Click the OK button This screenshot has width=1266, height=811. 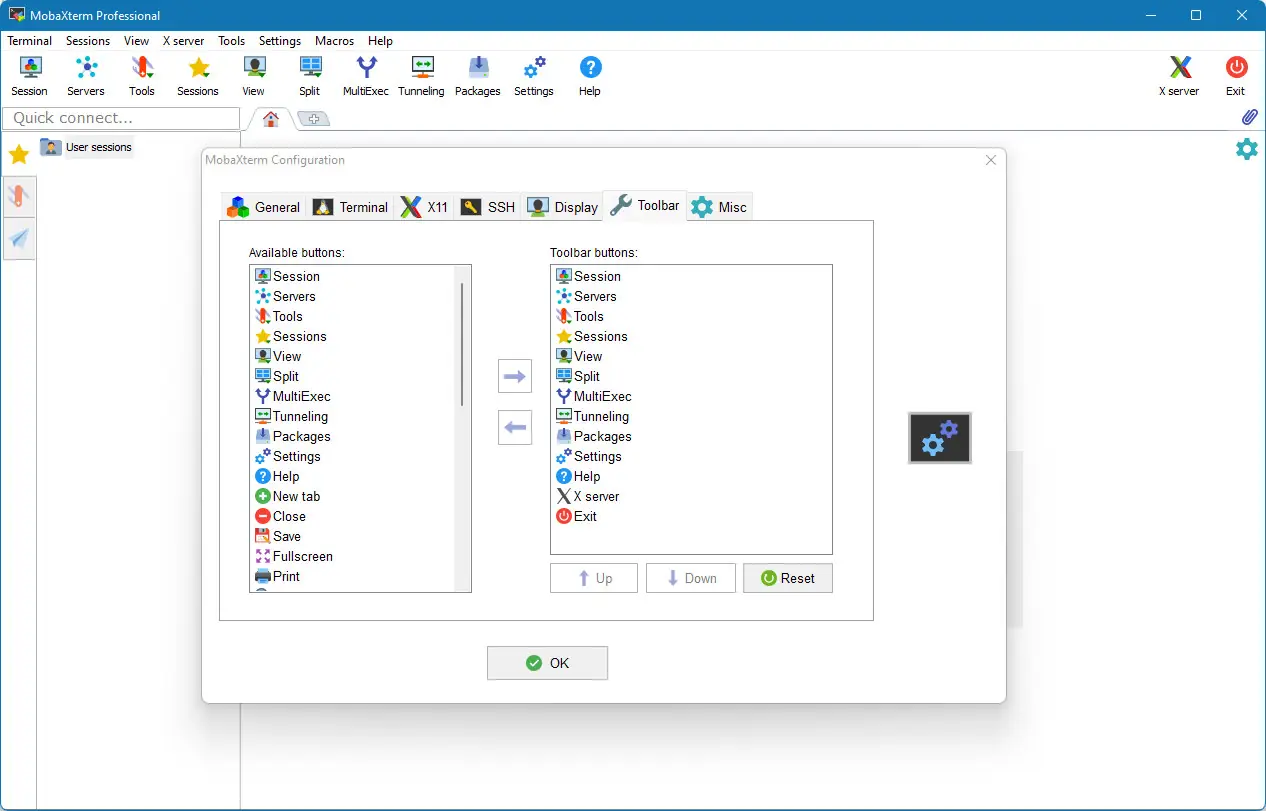(547, 663)
